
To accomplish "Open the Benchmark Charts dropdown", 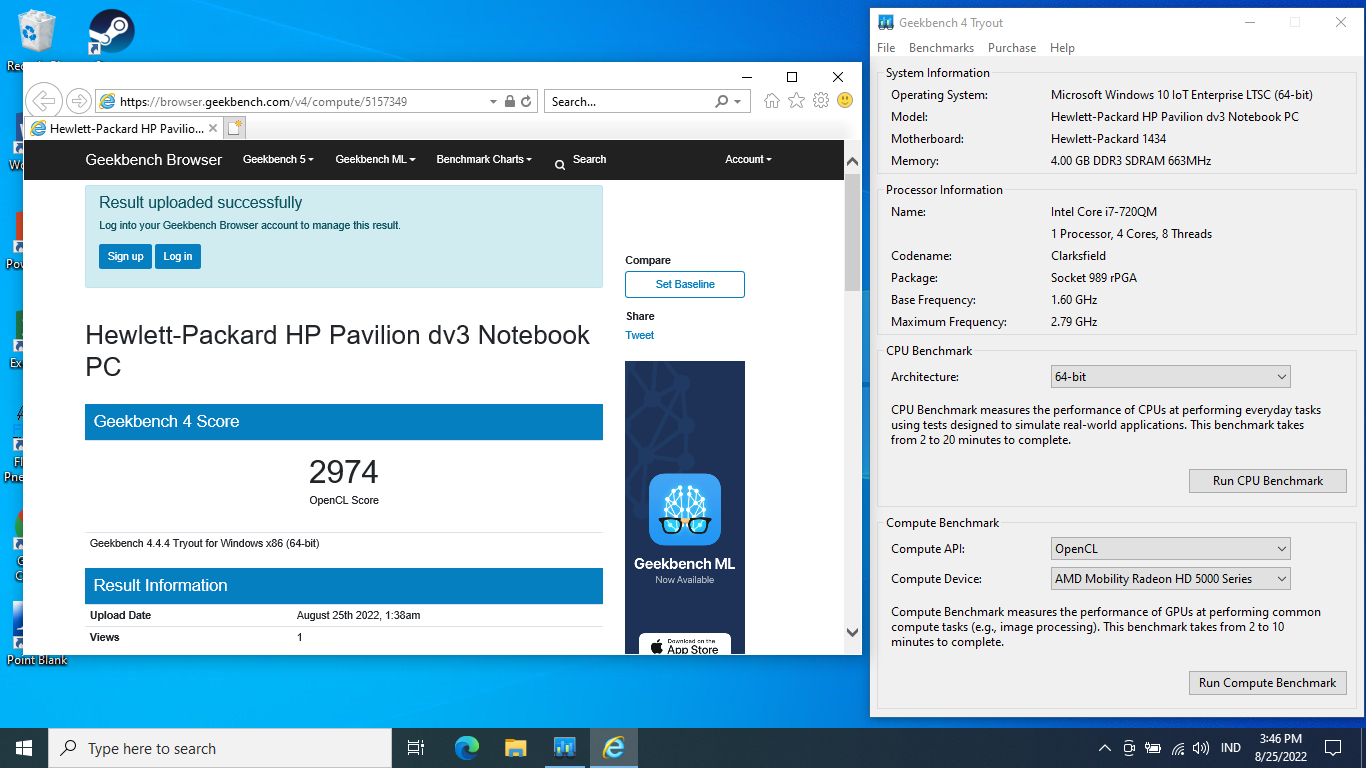I will click(484, 159).
